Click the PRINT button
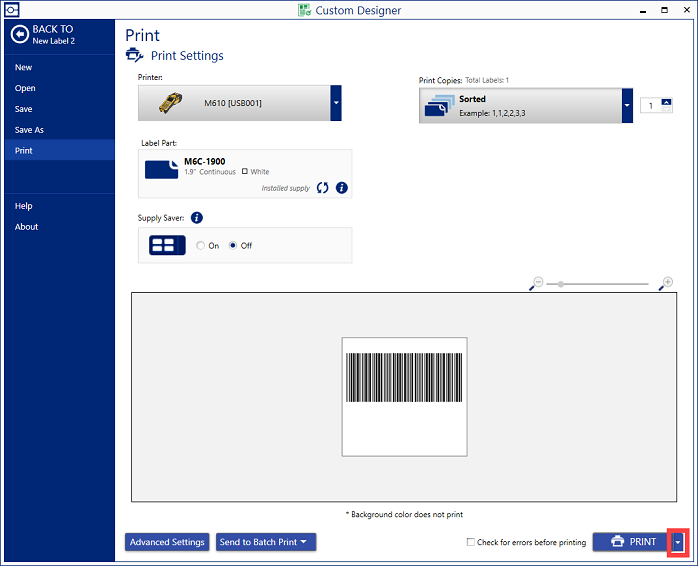Screen dimensions: 698x566 [633, 542]
